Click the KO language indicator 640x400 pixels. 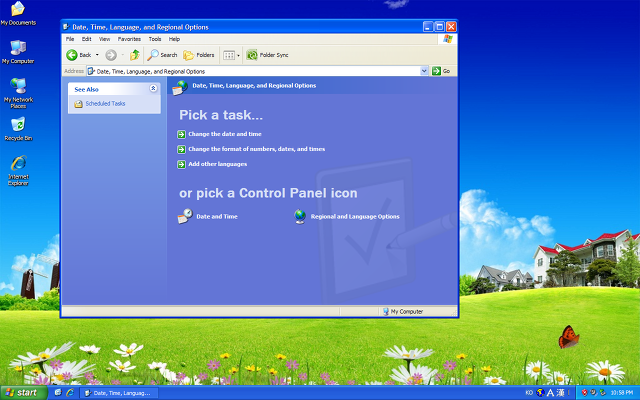[x=529, y=393]
